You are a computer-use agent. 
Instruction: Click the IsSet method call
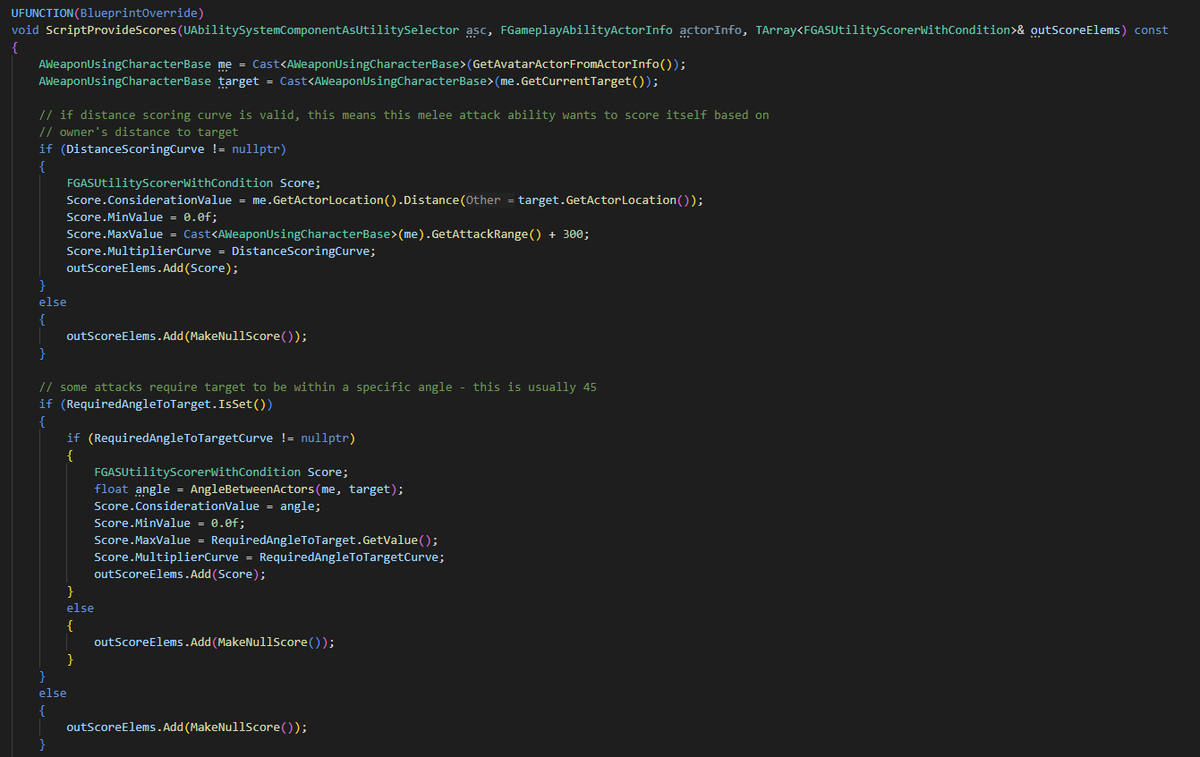[237, 404]
